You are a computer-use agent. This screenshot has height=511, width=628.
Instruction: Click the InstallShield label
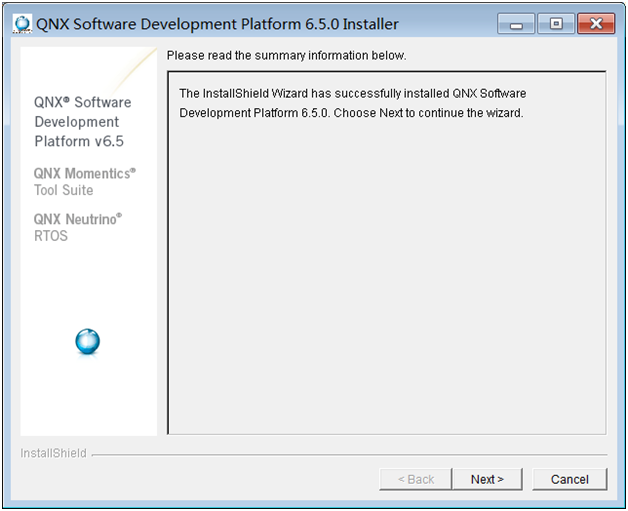click(53, 453)
